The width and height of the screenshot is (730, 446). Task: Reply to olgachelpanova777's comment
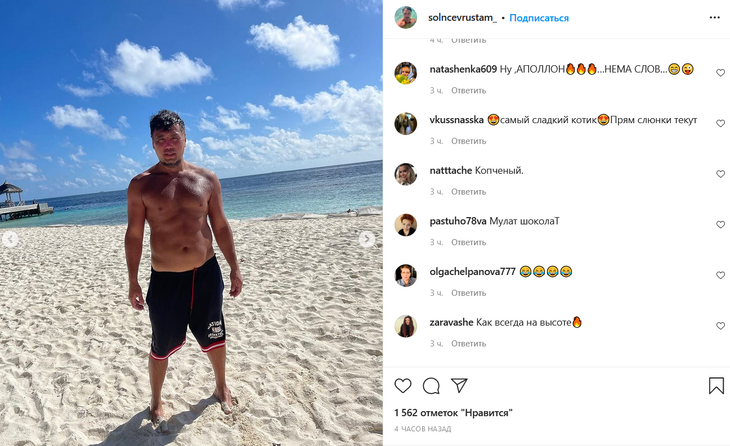coord(468,293)
